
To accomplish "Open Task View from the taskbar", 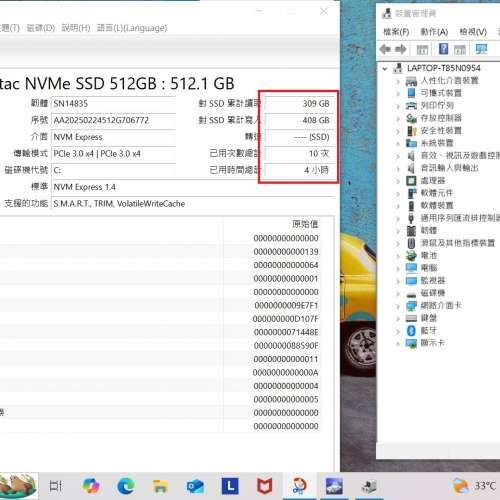I will (x=56, y=486).
